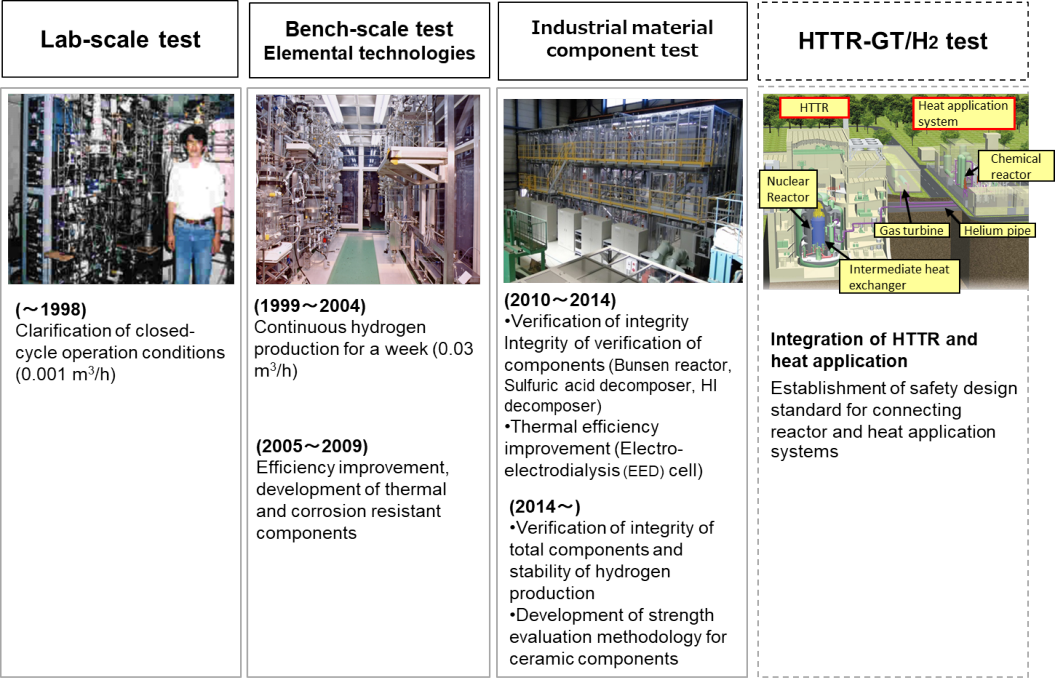Click the Lab-scale test header box
This screenshot has height=680, width=1055.
[x=120, y=39]
